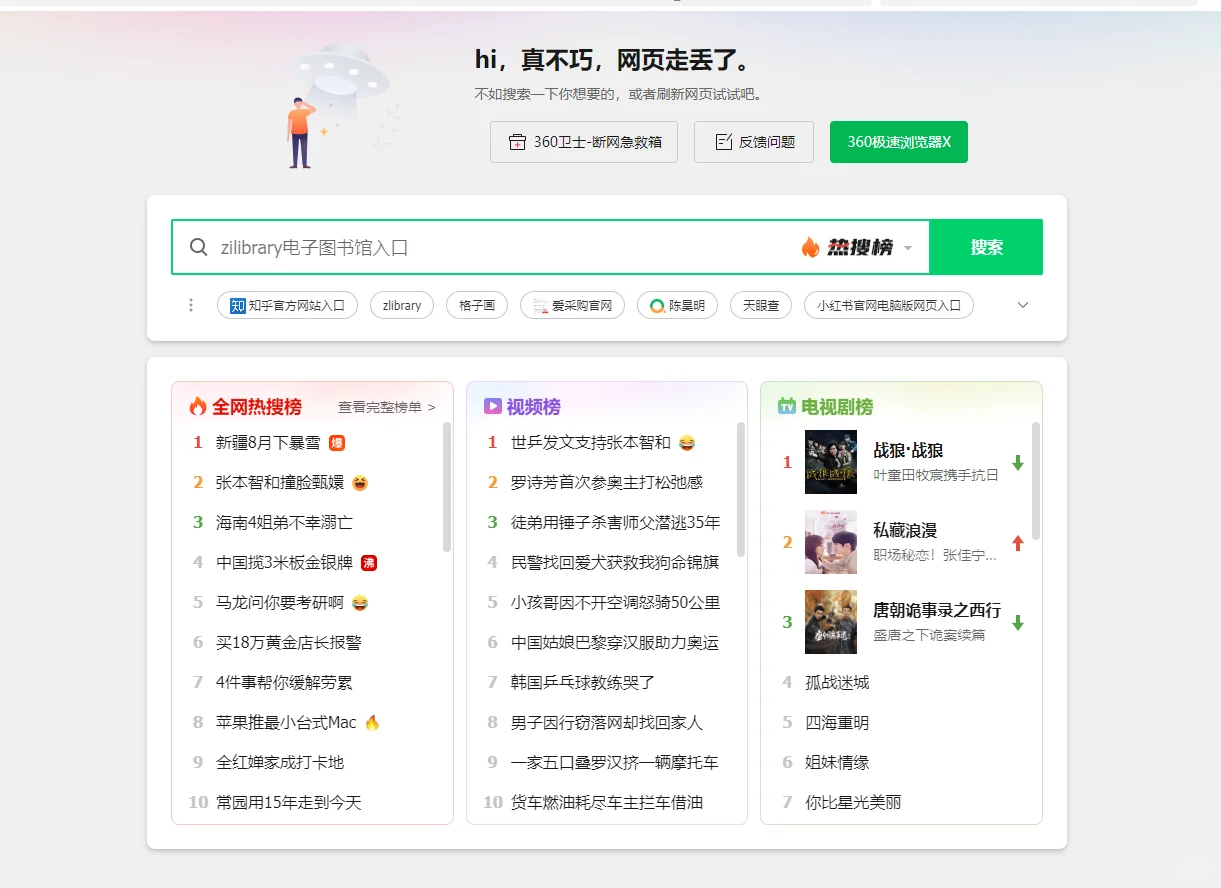The height and width of the screenshot is (888, 1221).
Task: Click the three-dot menu icon left of suggestions
Action: click(x=191, y=305)
